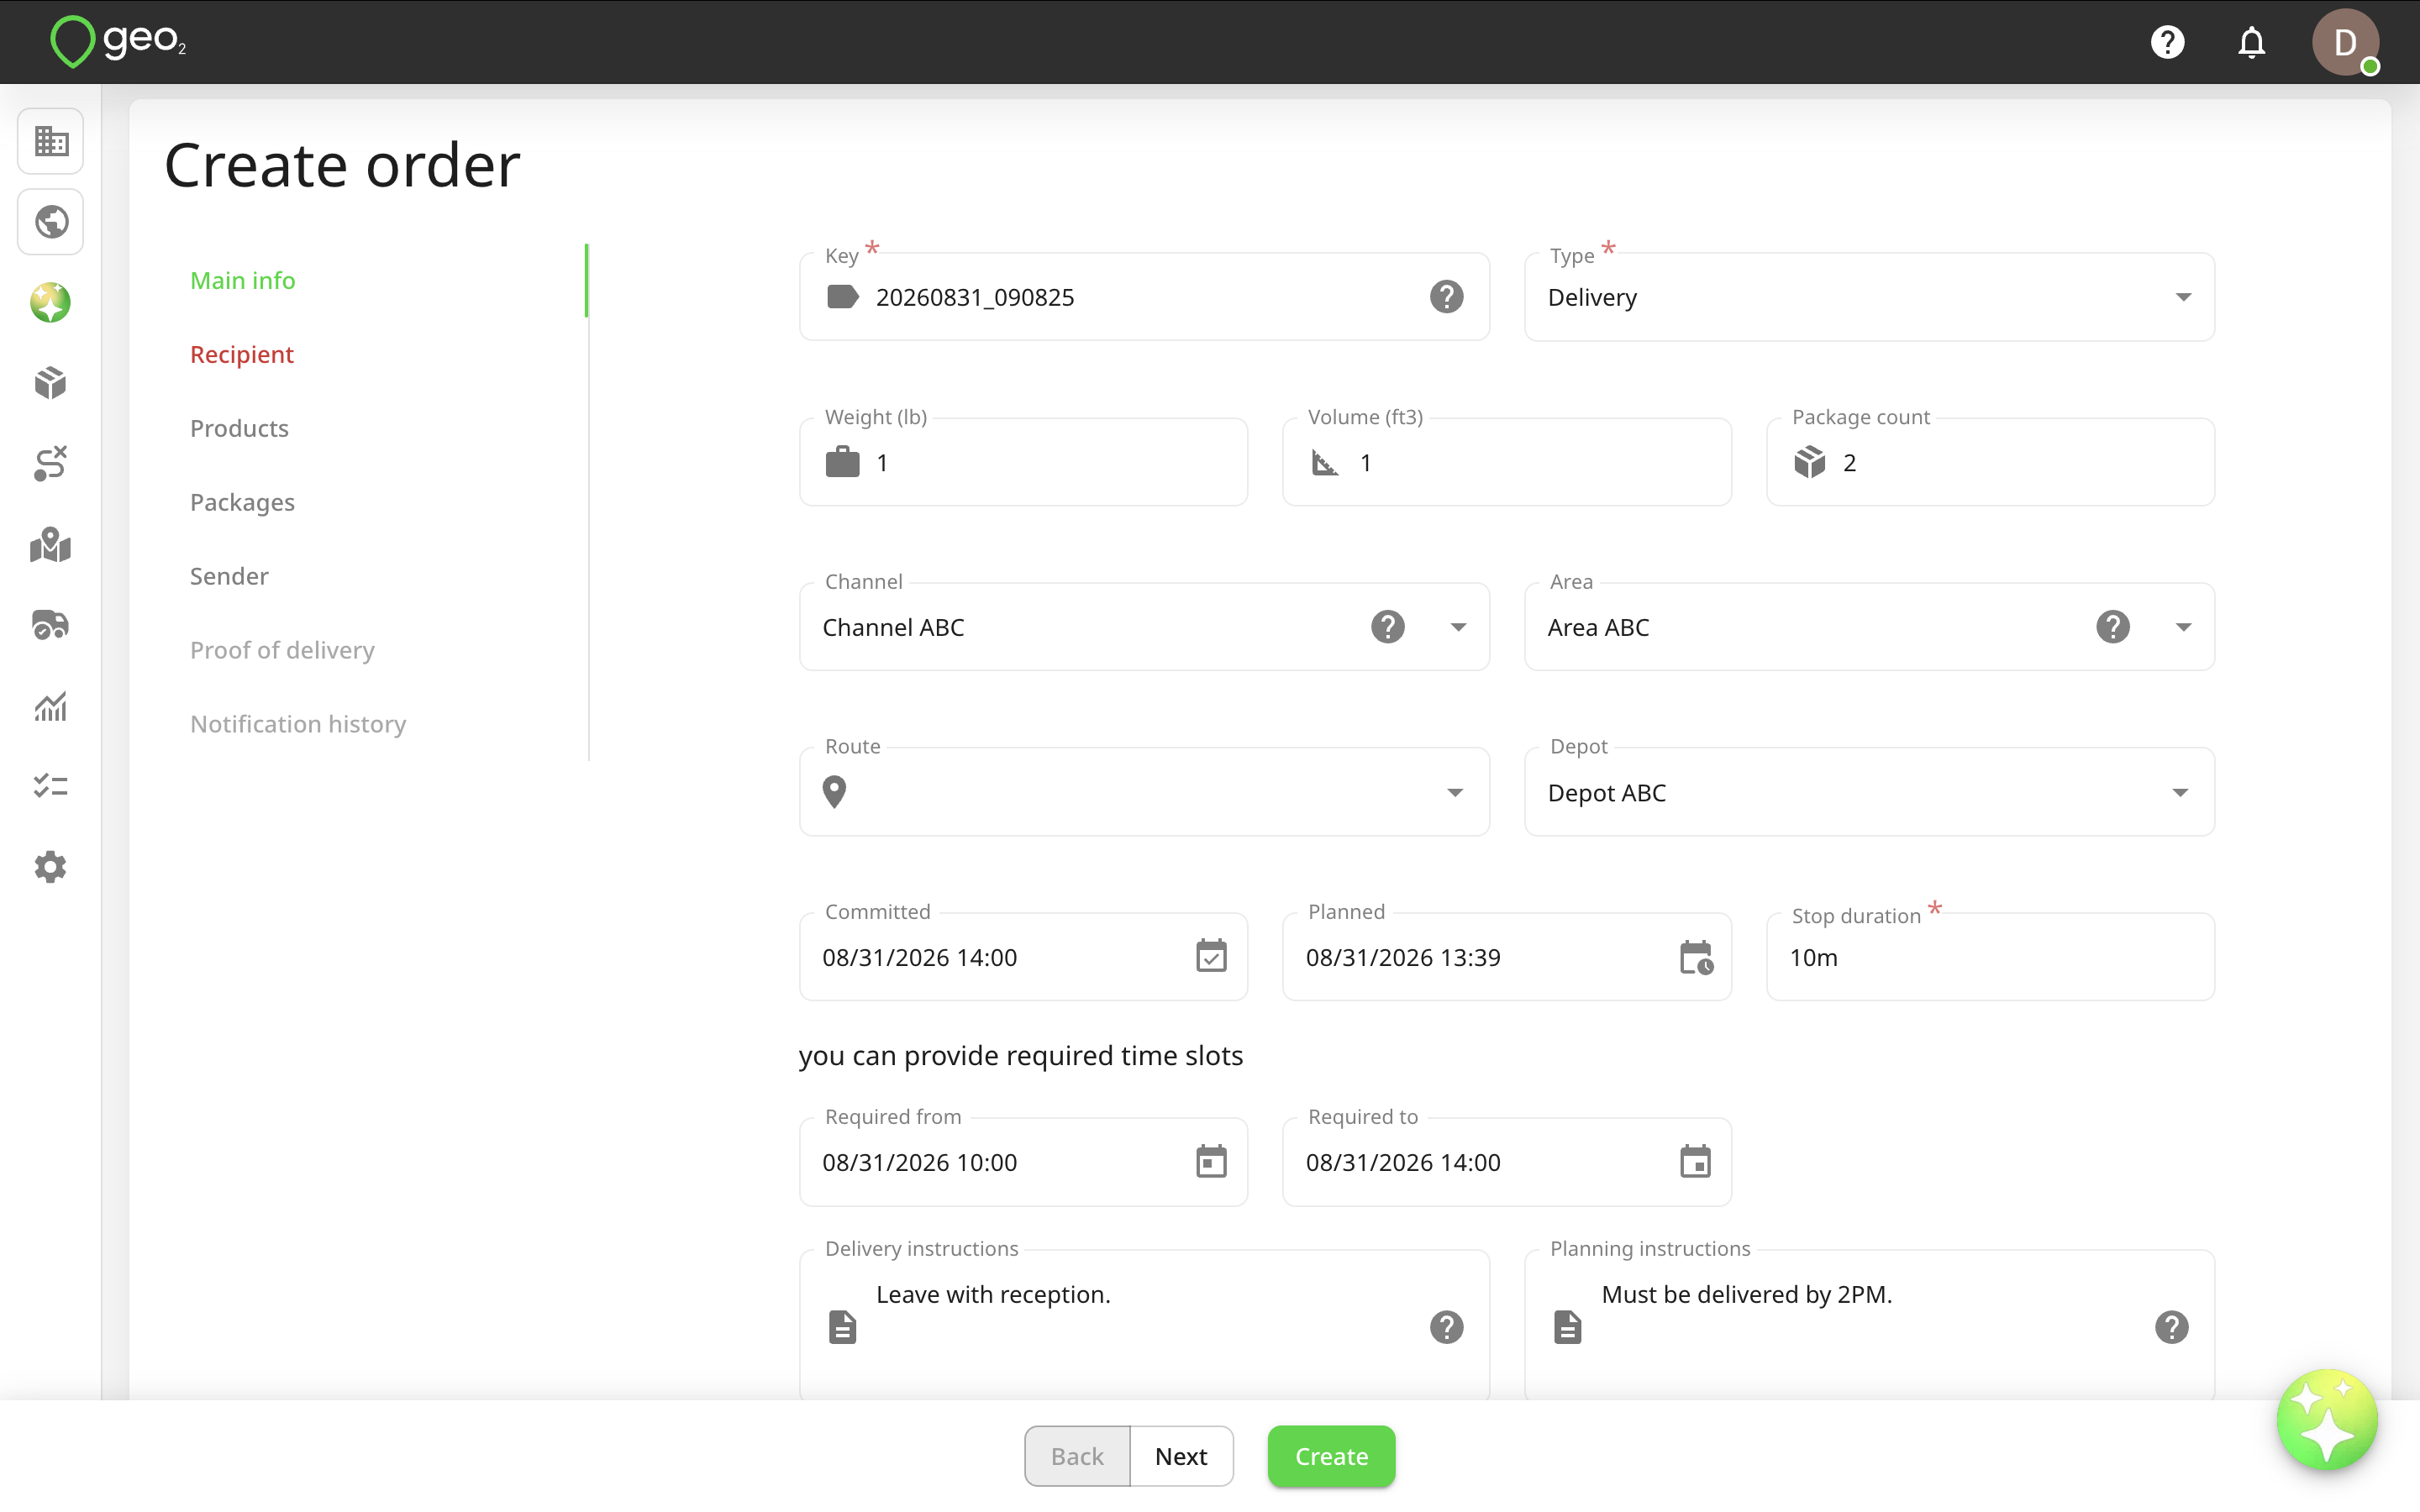
Task: Click the help icon in Area field
Action: tap(2112, 627)
